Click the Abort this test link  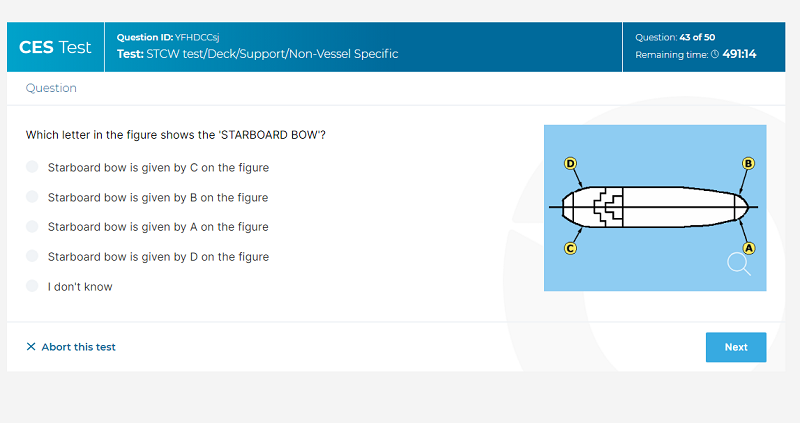pyautogui.click(x=79, y=347)
